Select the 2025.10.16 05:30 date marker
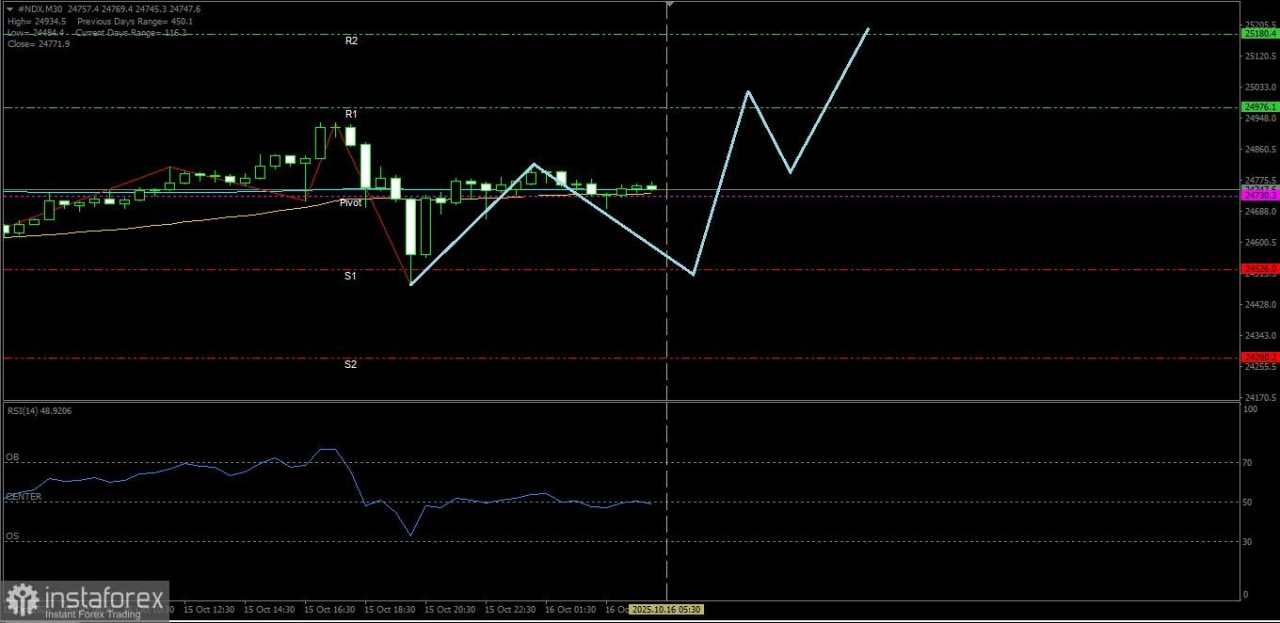The height and width of the screenshot is (623, 1280). [666, 609]
